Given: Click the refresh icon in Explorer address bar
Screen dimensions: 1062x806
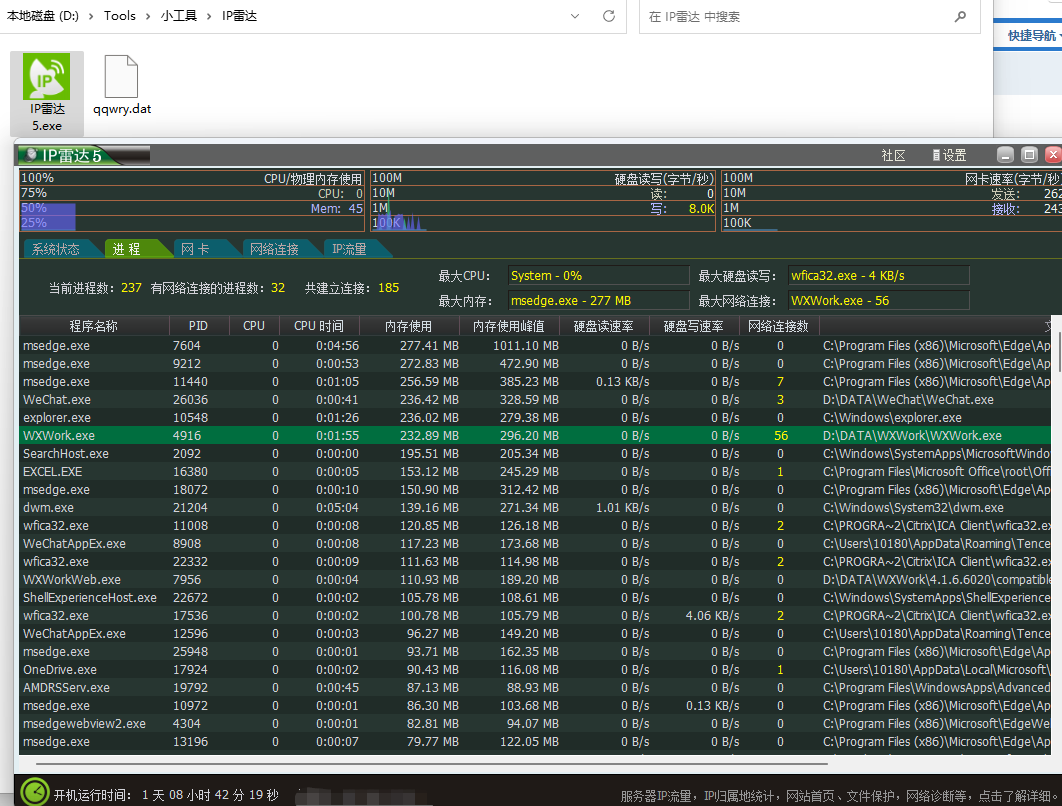Looking at the screenshot, I should (x=609, y=16).
